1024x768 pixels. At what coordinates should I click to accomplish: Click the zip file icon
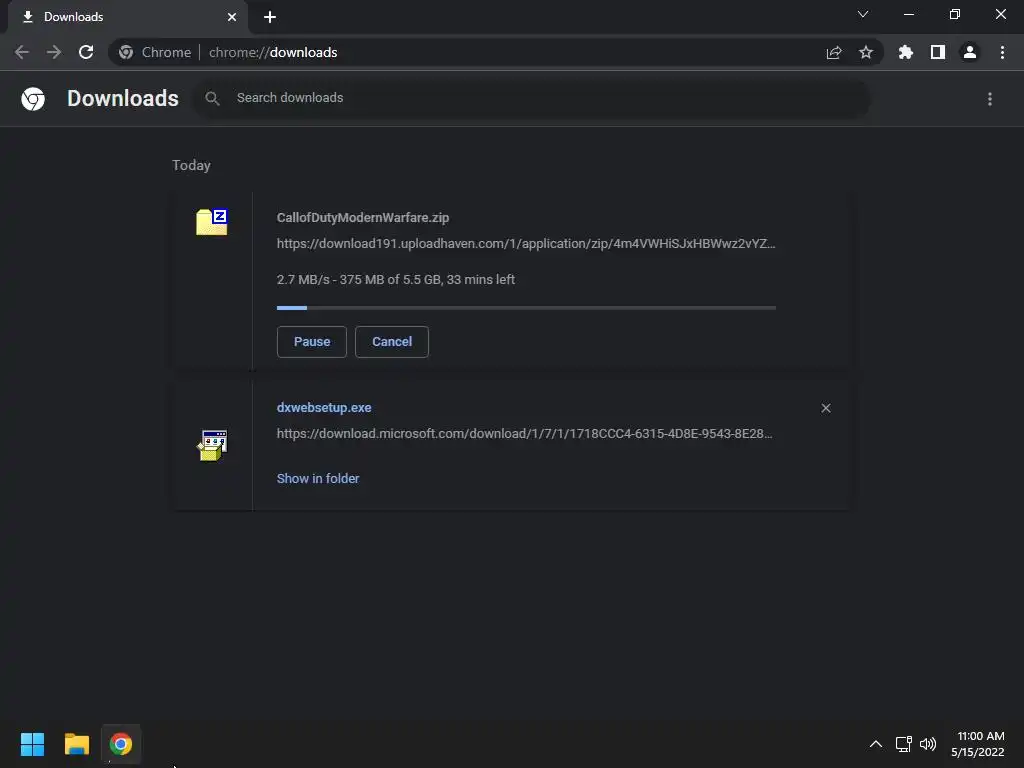coord(212,222)
